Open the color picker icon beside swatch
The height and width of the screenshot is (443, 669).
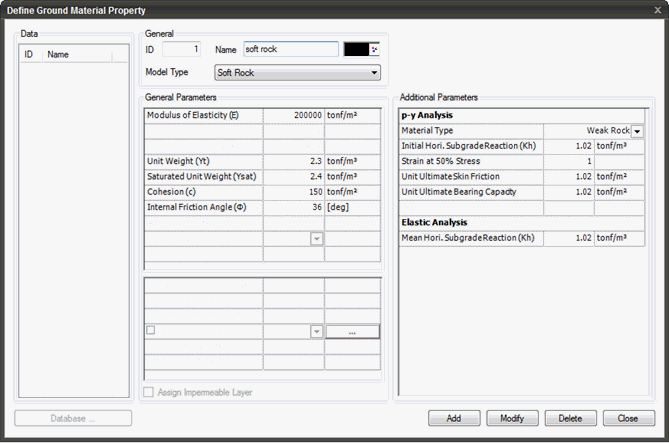375,50
